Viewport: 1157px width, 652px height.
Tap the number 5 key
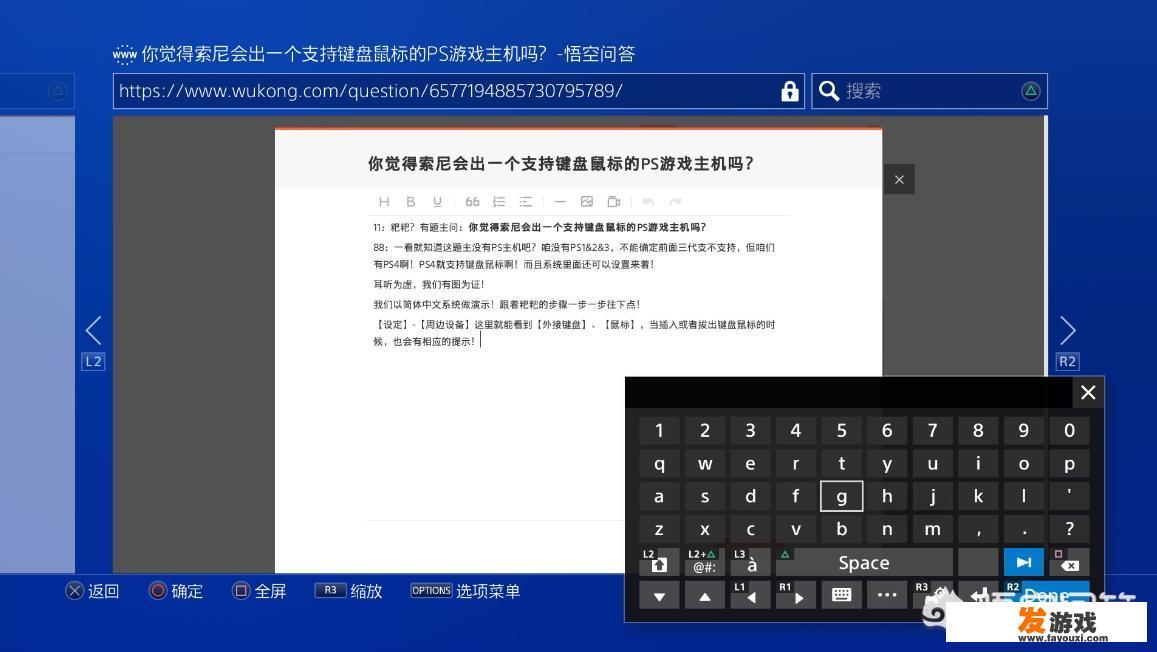point(841,431)
